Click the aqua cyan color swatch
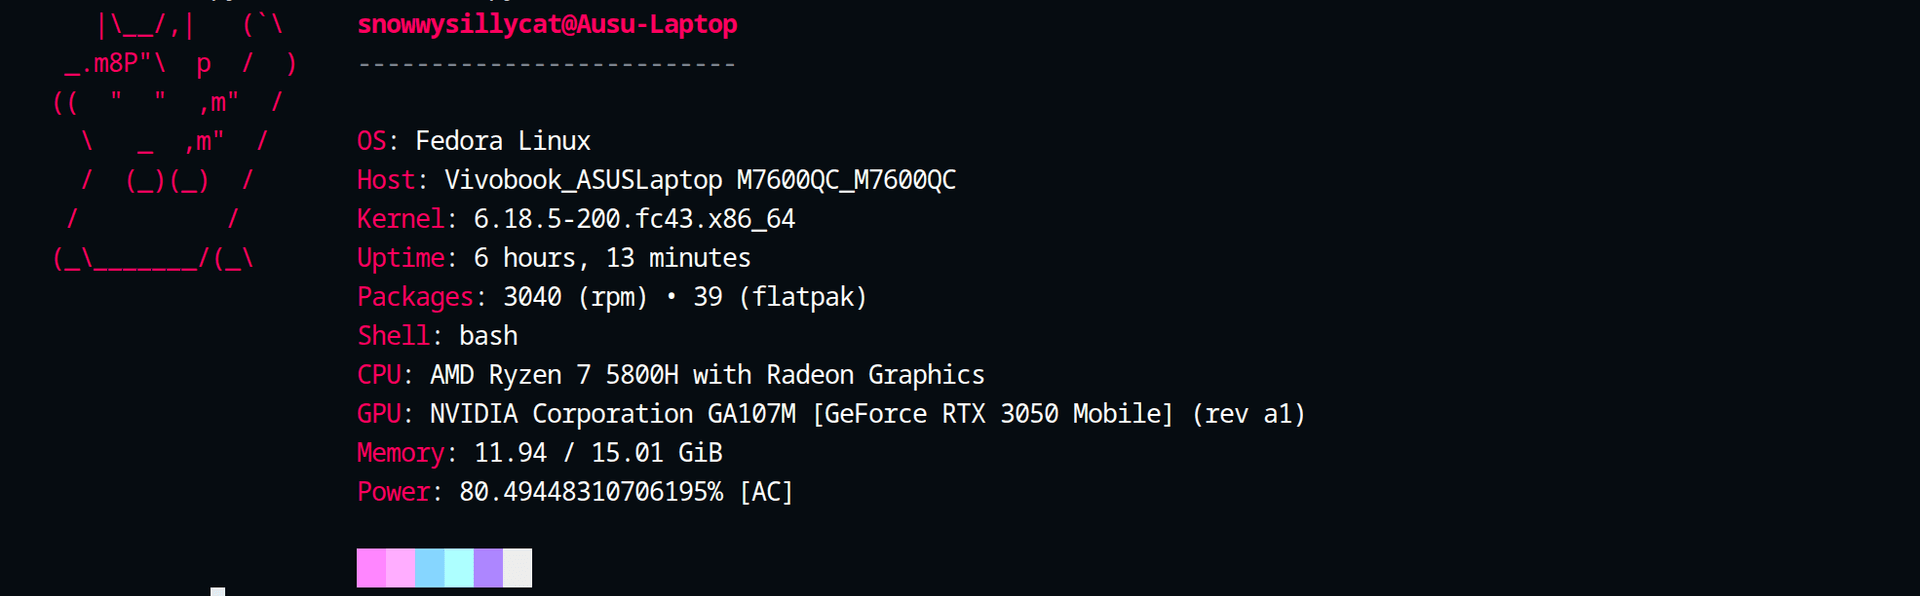 point(459,568)
